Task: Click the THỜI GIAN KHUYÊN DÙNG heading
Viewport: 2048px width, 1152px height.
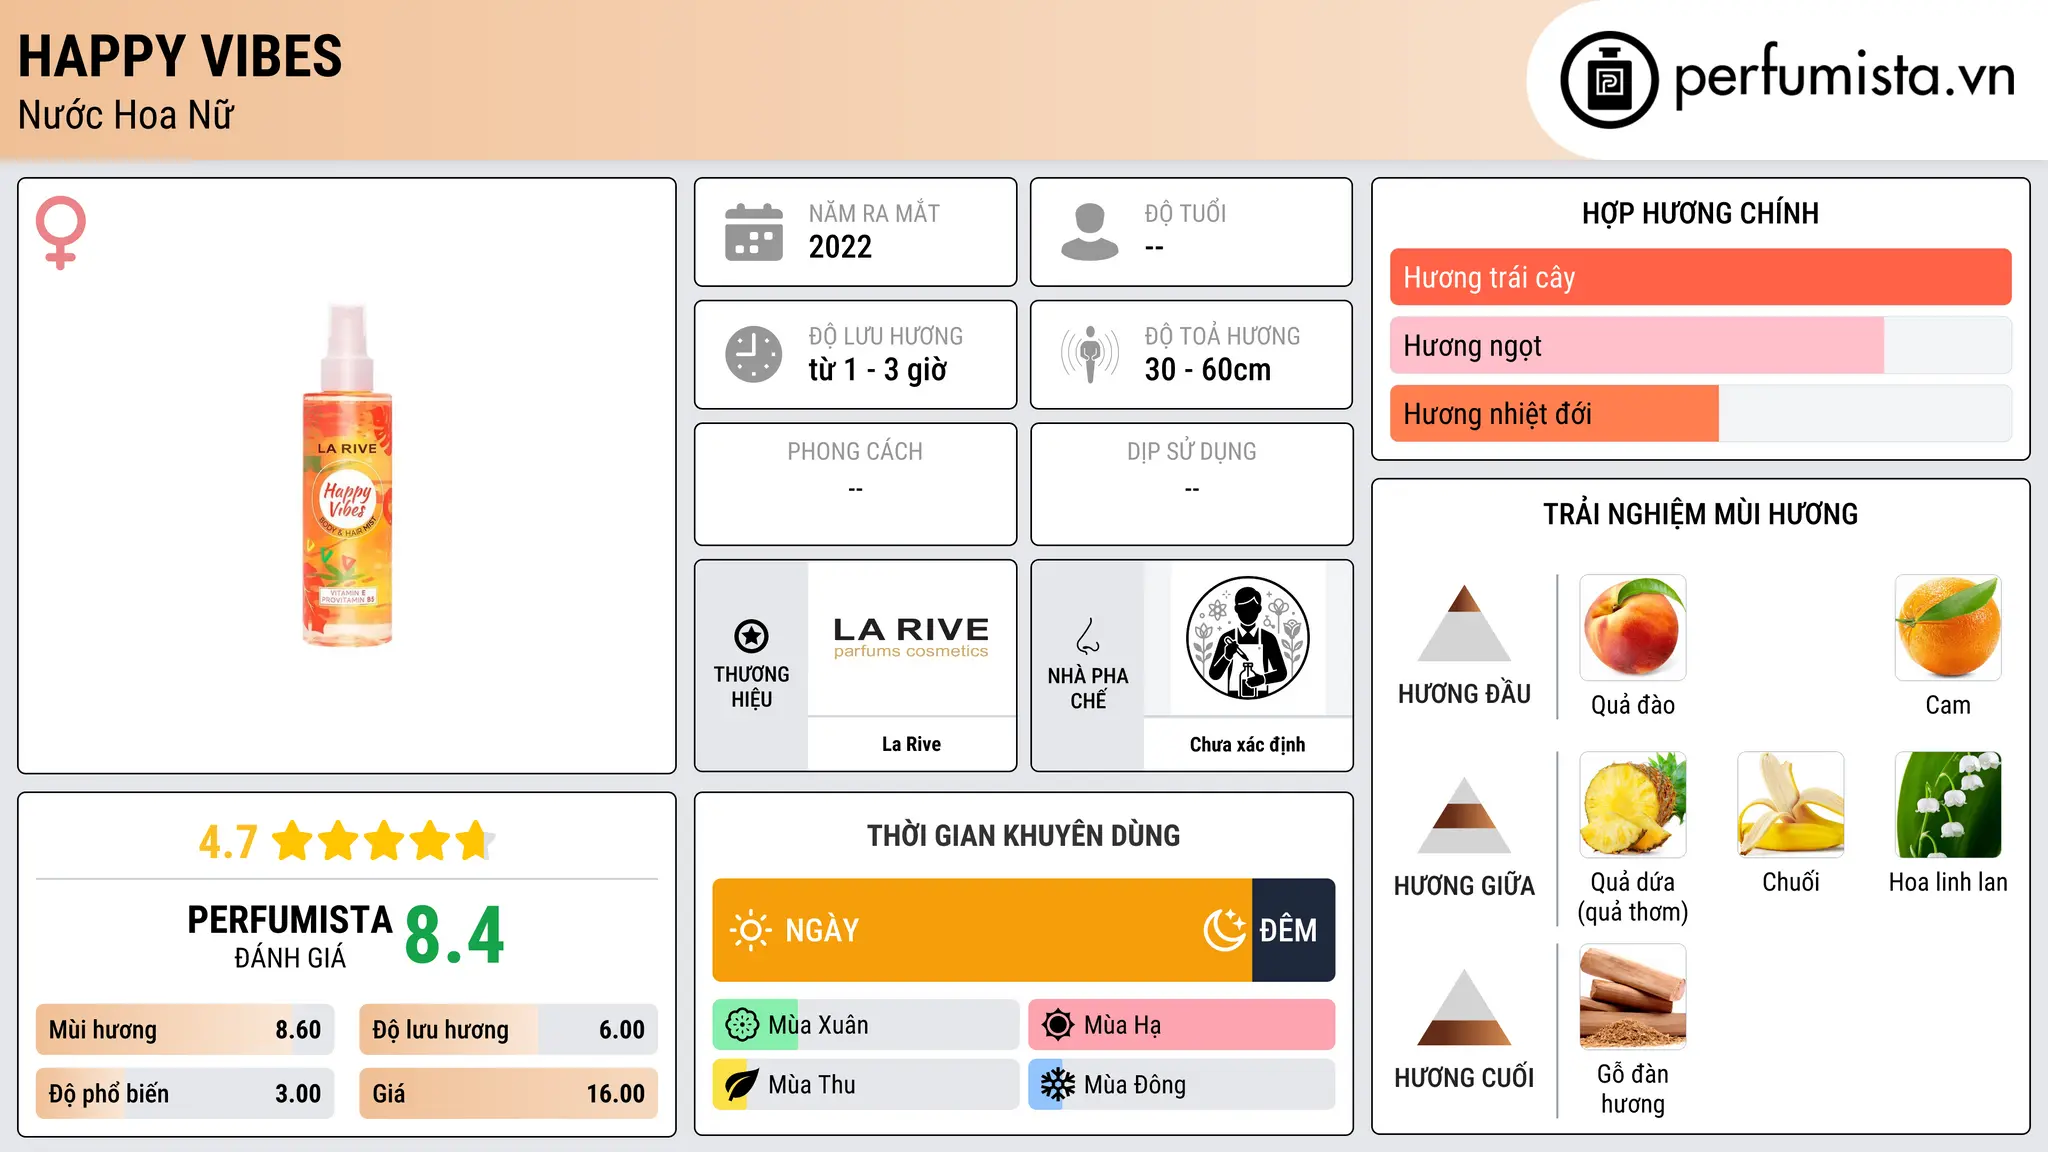Action: 1023,835
